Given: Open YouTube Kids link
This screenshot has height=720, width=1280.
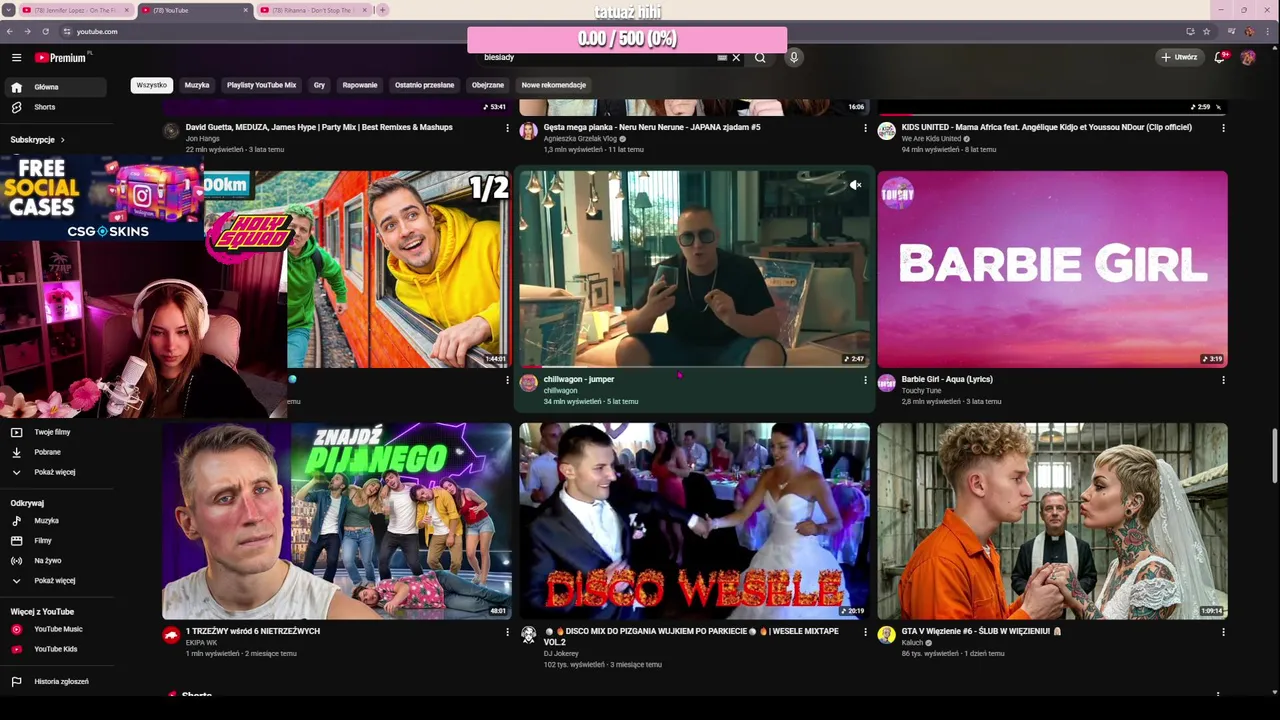Looking at the screenshot, I should (x=55, y=650).
